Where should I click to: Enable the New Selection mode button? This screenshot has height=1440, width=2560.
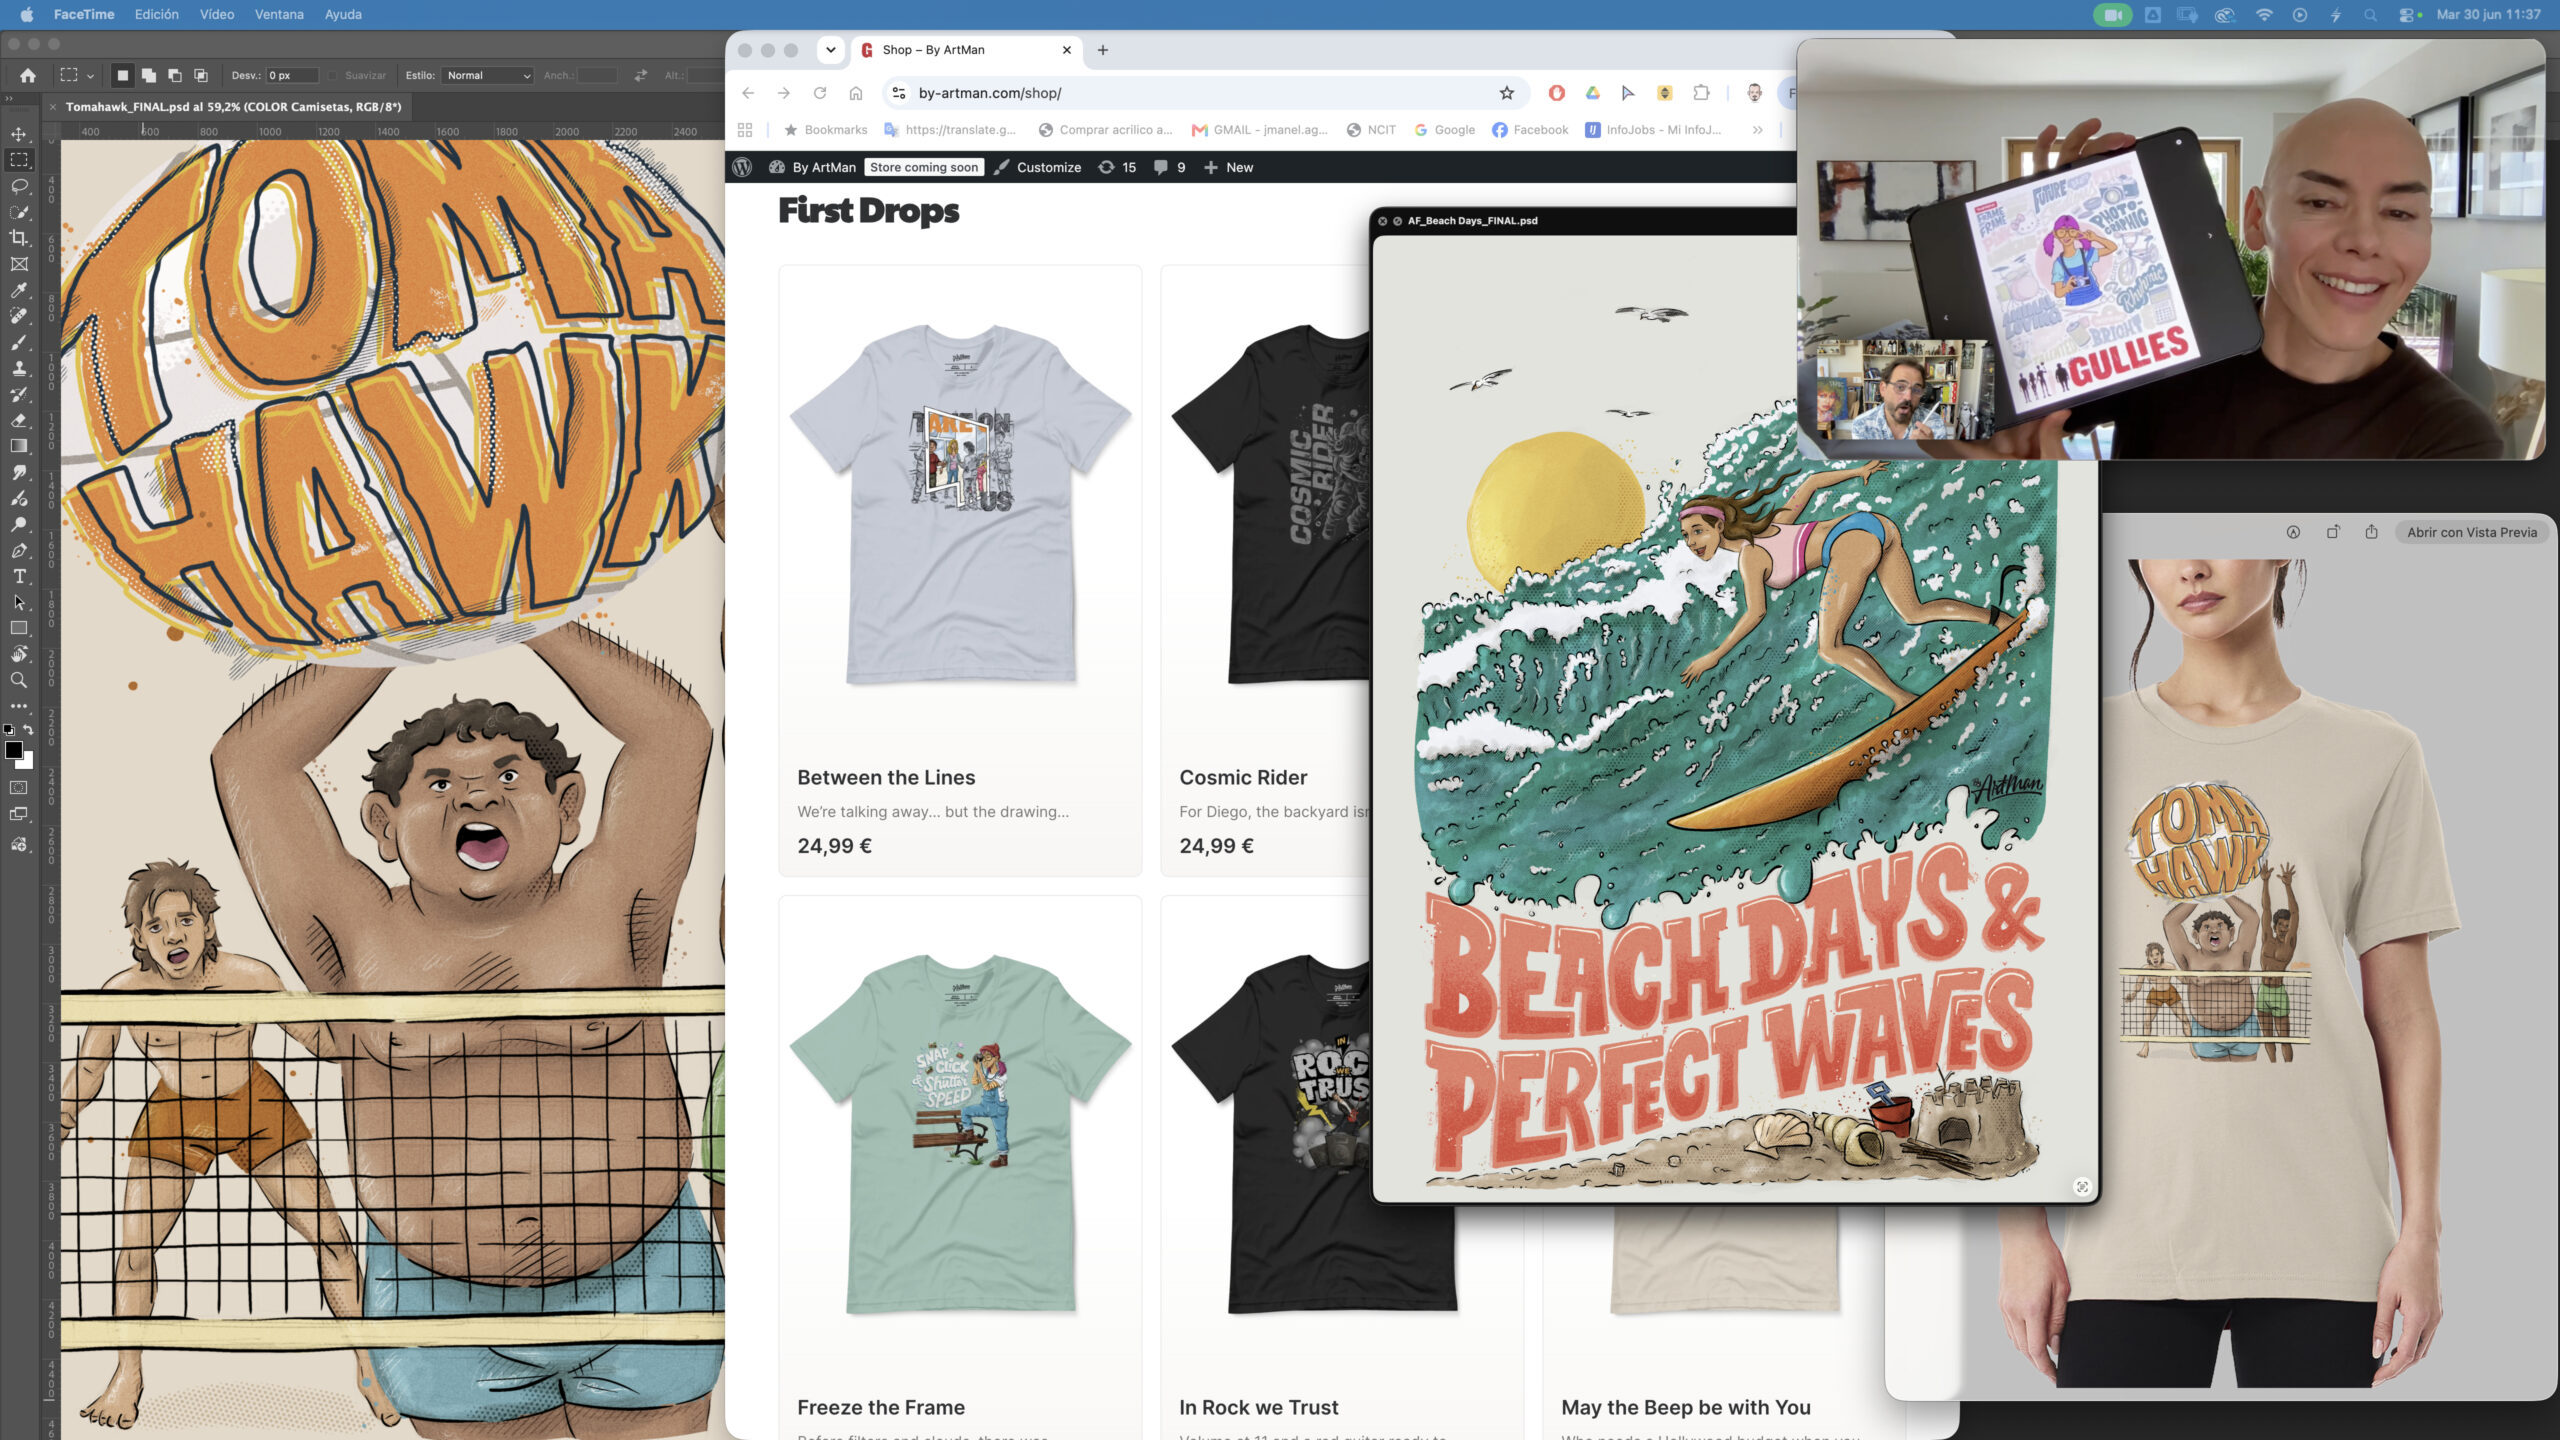coord(123,75)
